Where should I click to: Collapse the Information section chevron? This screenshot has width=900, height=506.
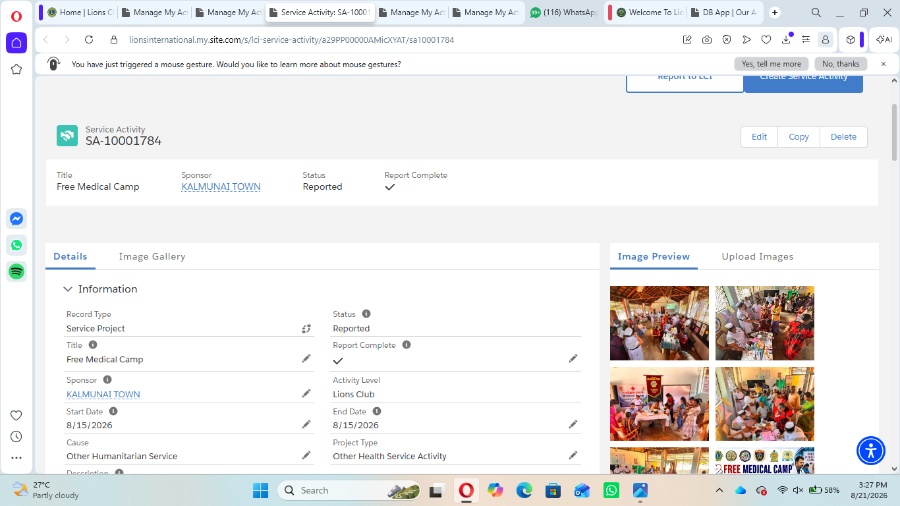pos(68,289)
